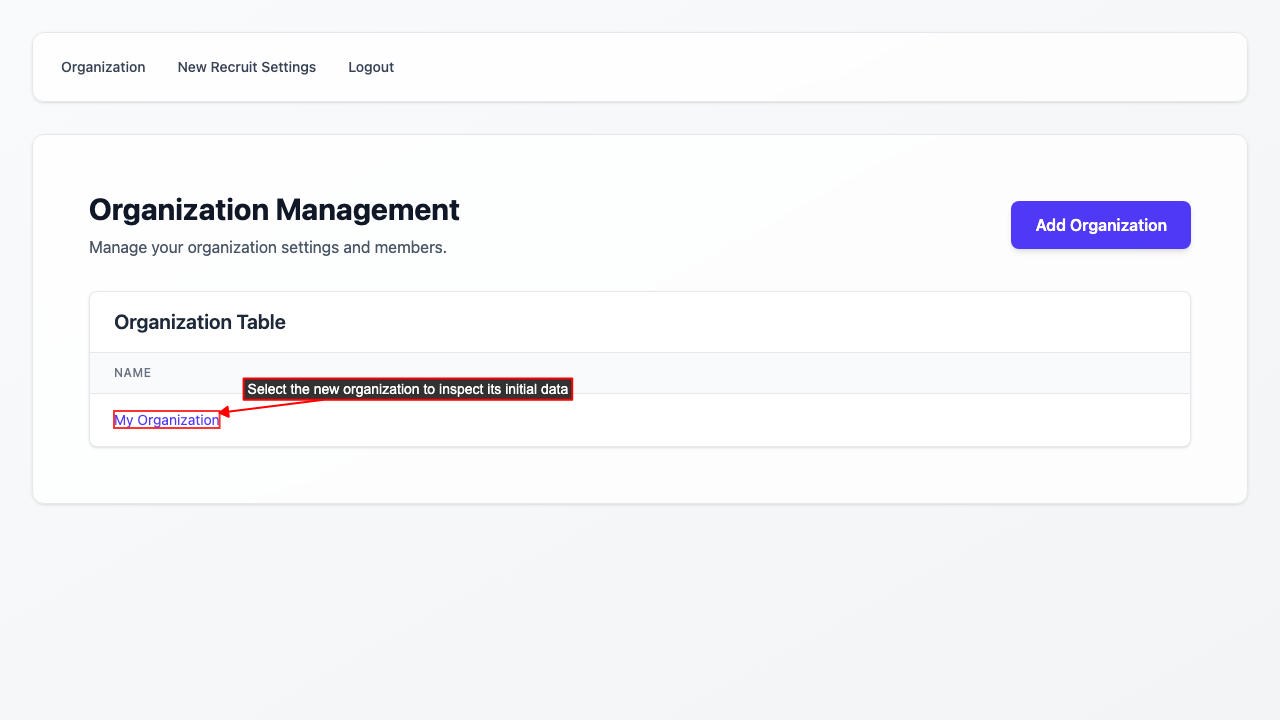Click the word 'Management' in the page title
1280x720 pixels.
click(x=367, y=210)
